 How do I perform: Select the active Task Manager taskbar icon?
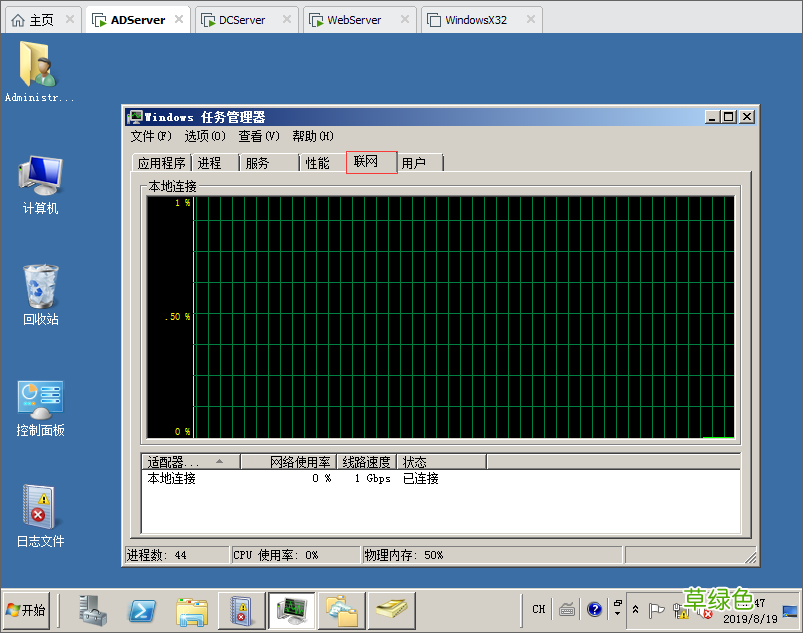coord(291,611)
